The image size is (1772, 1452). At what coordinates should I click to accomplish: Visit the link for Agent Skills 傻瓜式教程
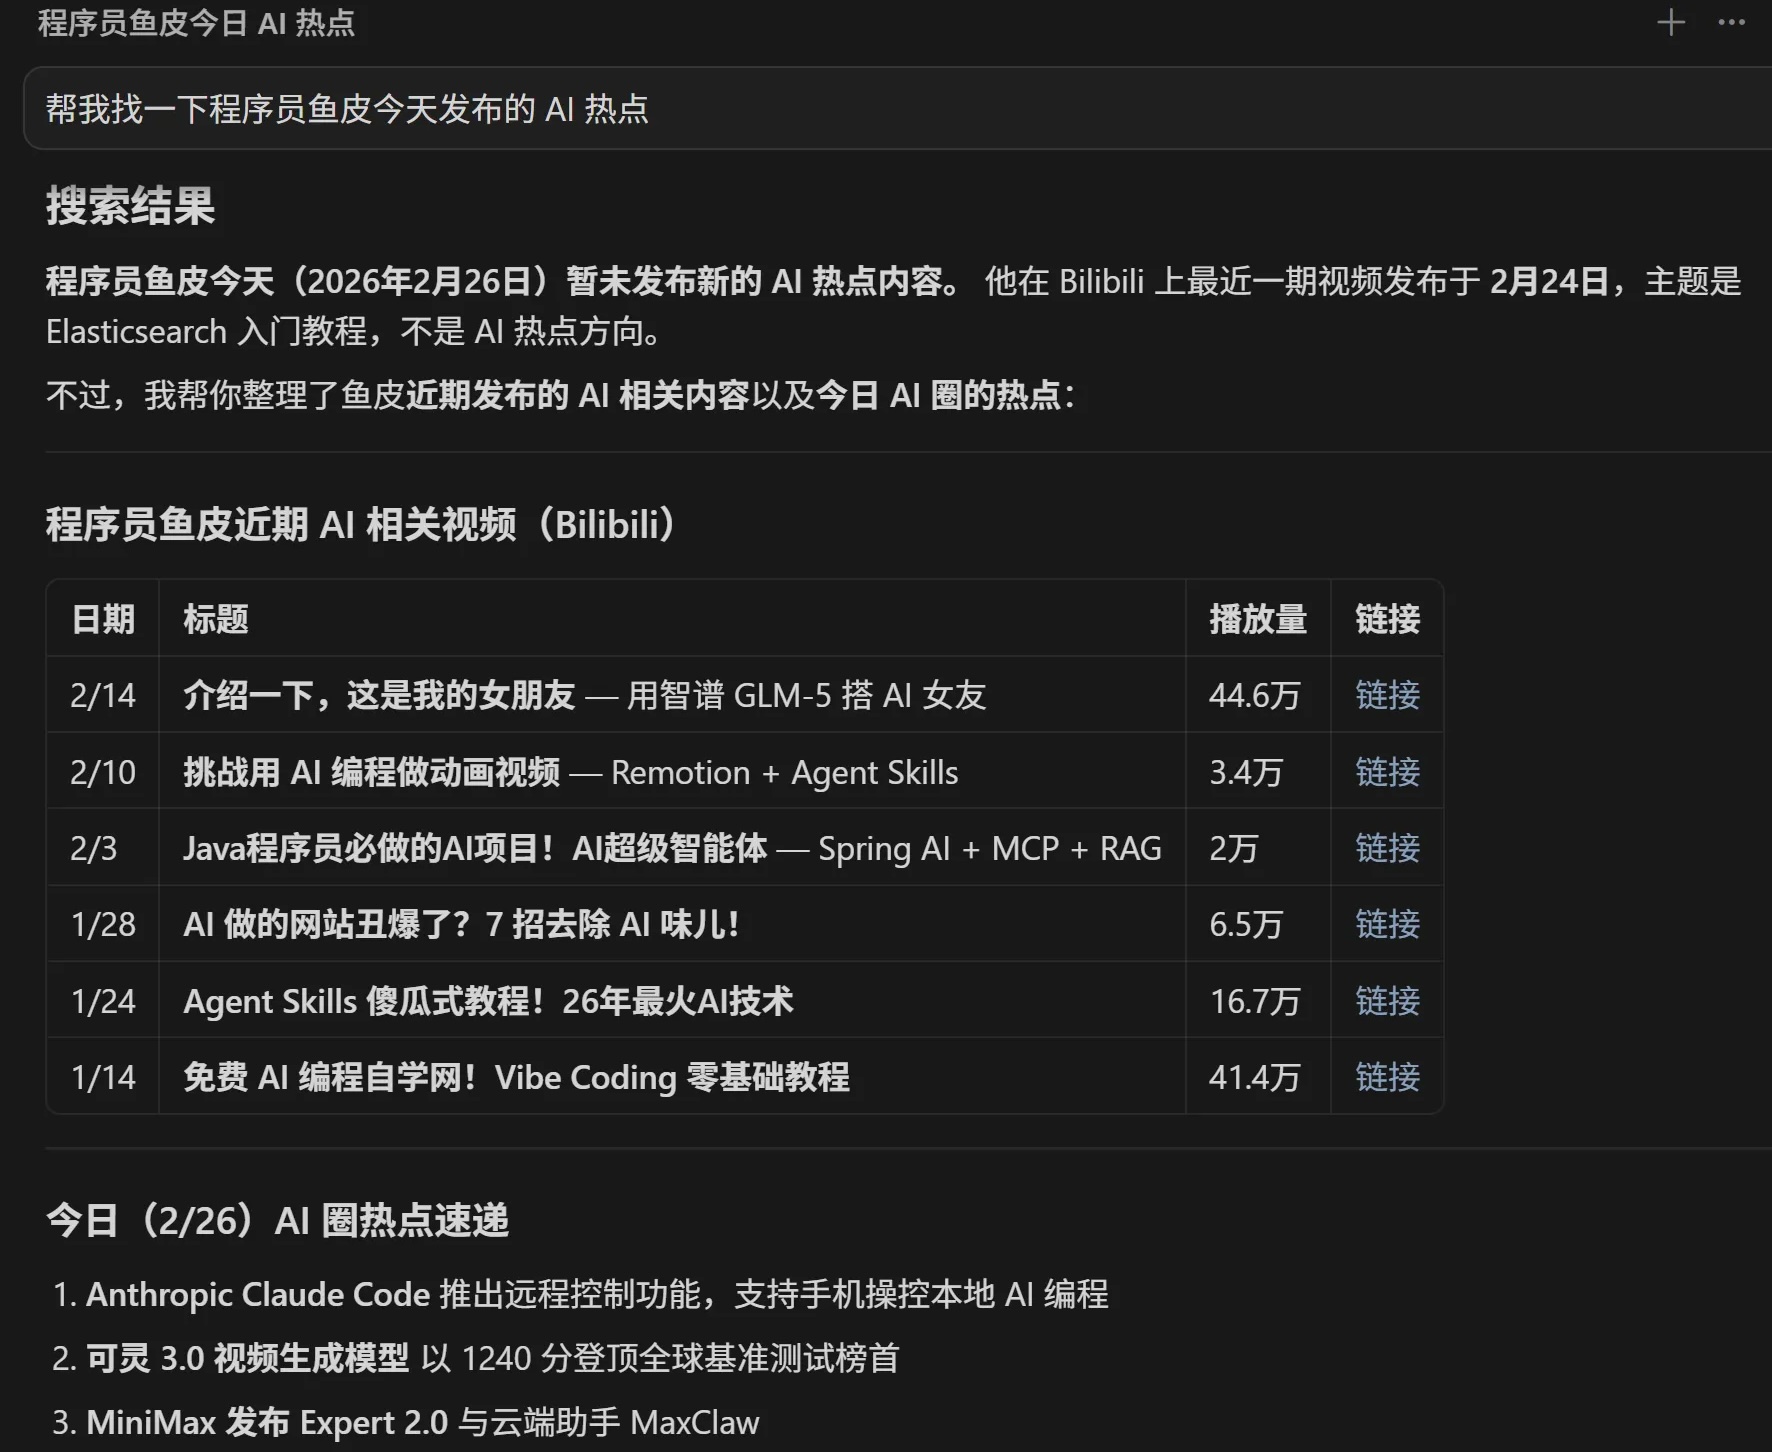pos(1386,1001)
